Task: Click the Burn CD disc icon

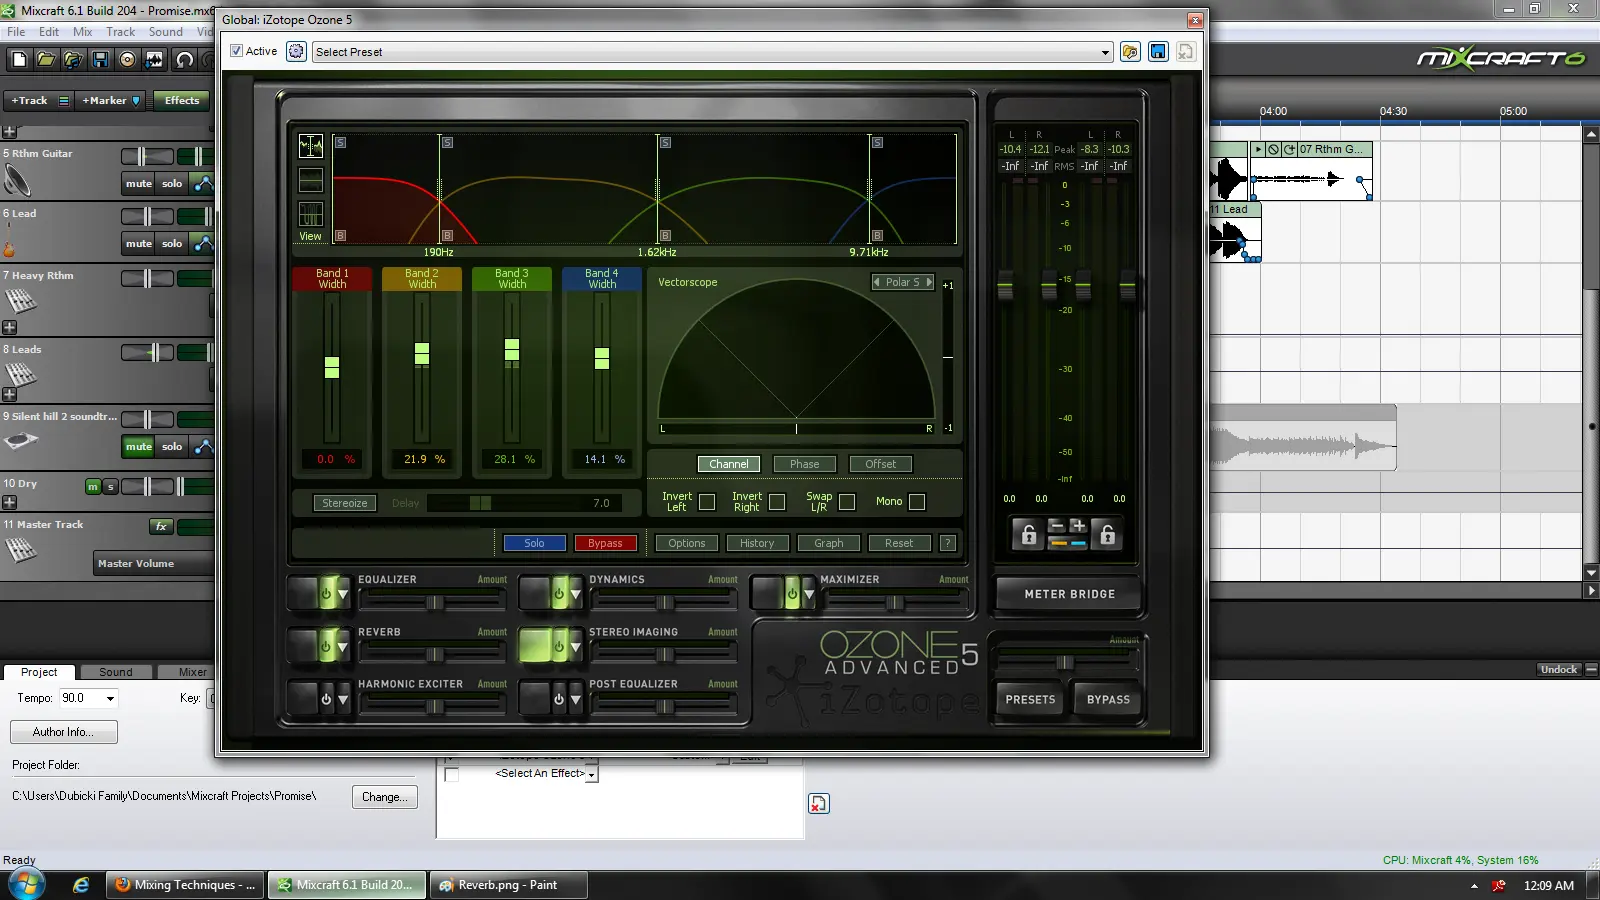Action: click(127, 60)
